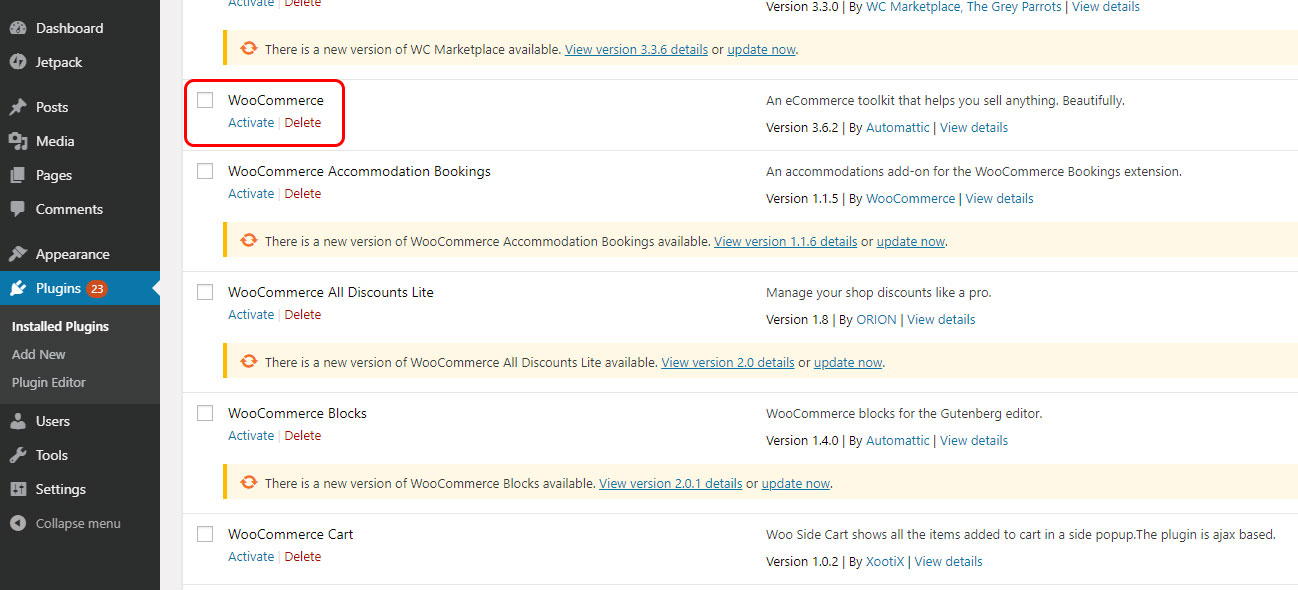Screen dimensions: 1298x590
Task: Click the Users person icon
Action: click(x=18, y=421)
